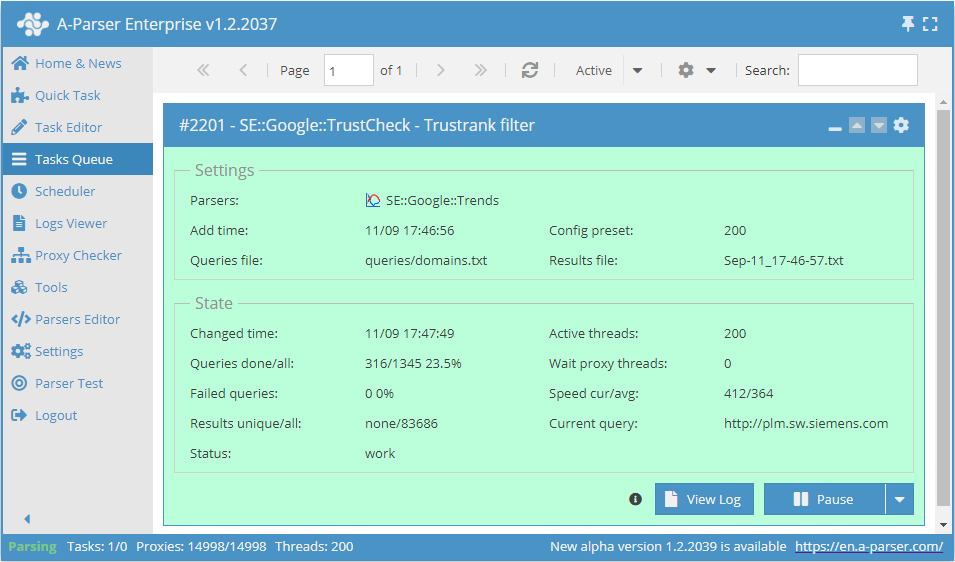The image size is (955, 562).
Task: Open the Pause button dropdown arrow
Action: point(899,499)
